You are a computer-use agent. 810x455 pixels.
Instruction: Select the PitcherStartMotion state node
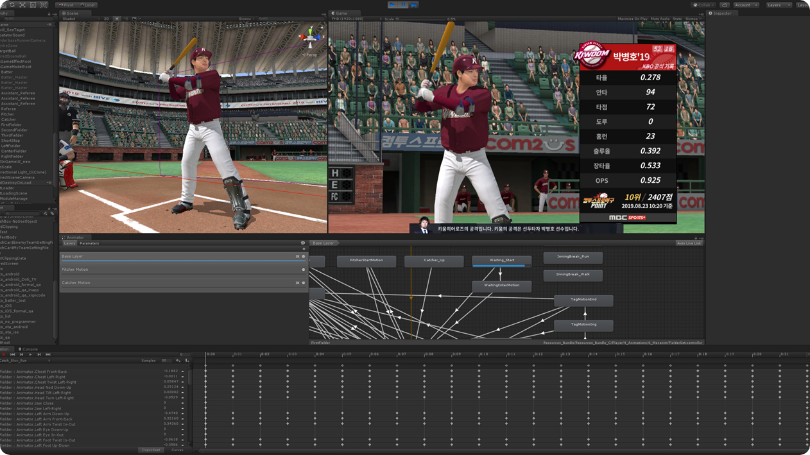[366, 261]
